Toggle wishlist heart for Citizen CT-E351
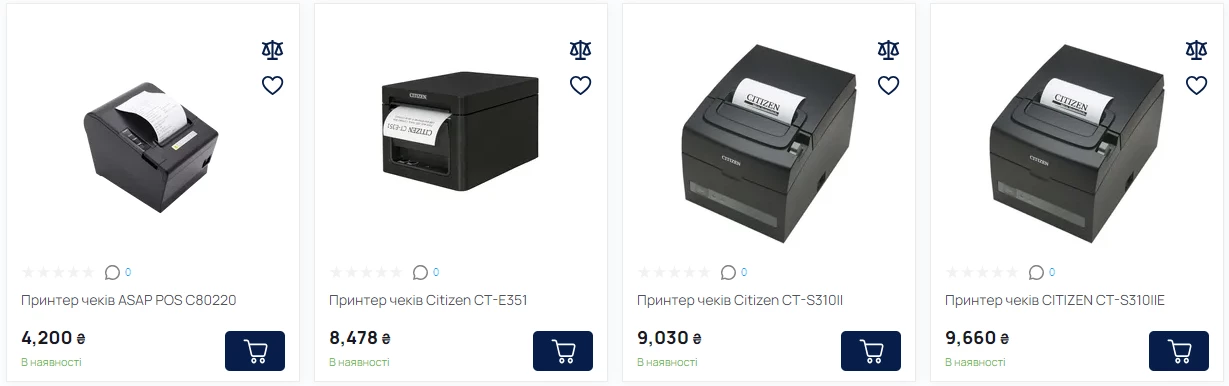The height and width of the screenshot is (386, 1229). pyautogui.click(x=580, y=85)
